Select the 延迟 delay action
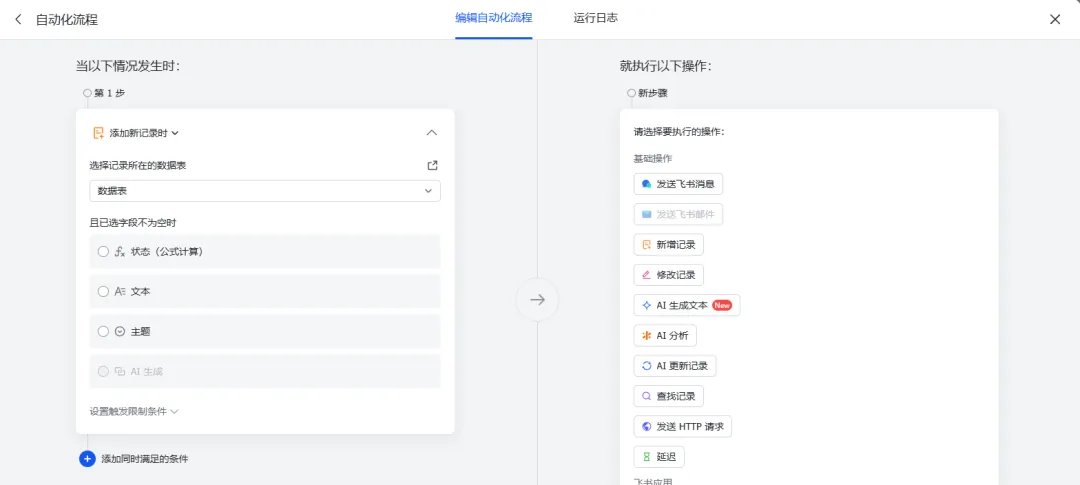The image size is (1080, 485). click(659, 457)
